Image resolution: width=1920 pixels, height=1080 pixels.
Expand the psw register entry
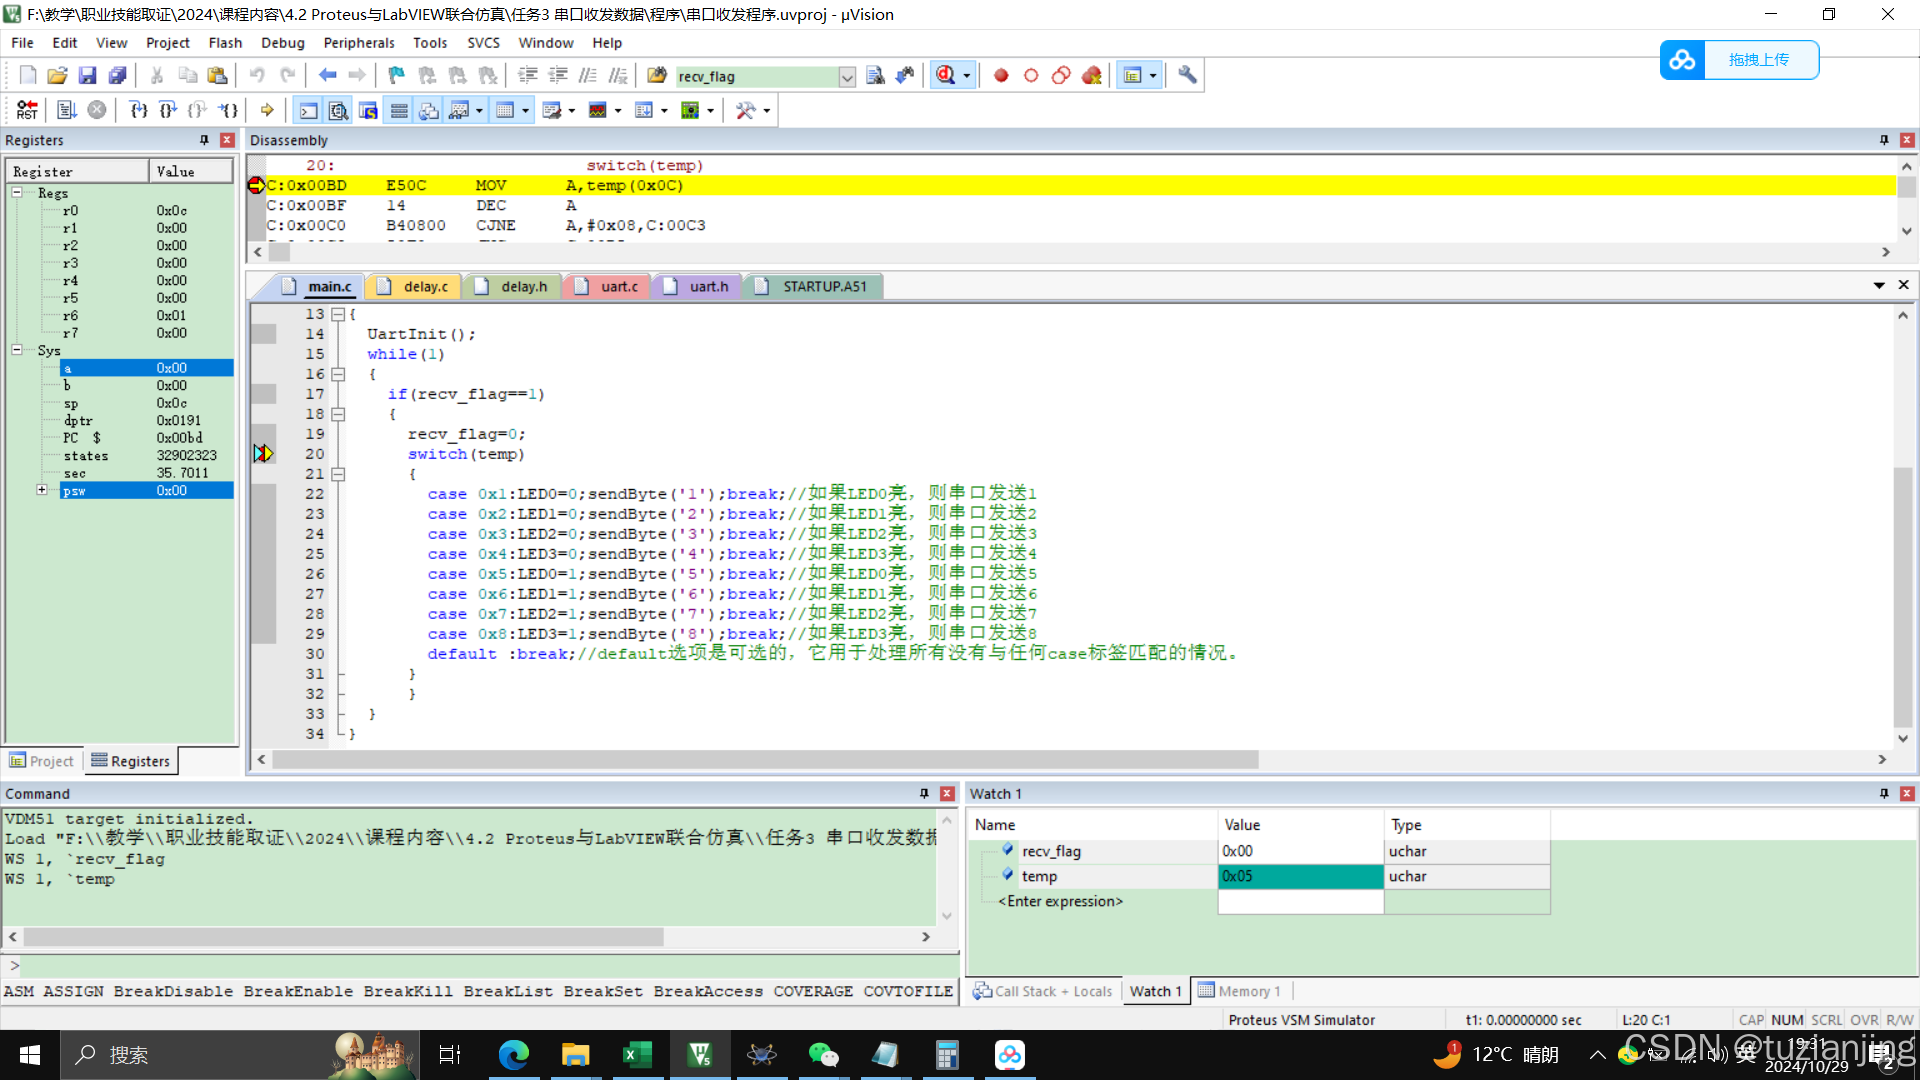tap(42, 490)
